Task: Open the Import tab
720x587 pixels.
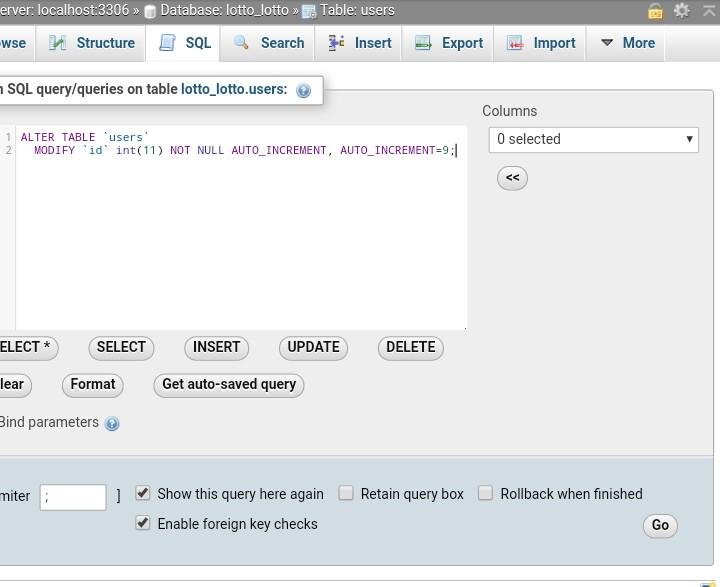Action: pos(541,43)
